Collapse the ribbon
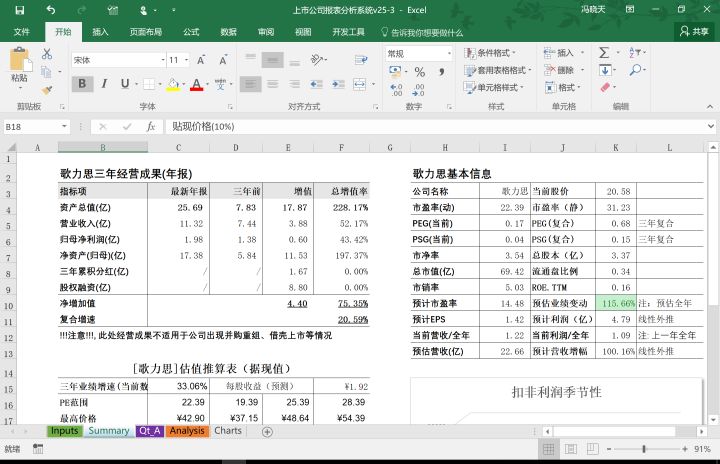Screen dimensions: 720x464 (x=710, y=107)
